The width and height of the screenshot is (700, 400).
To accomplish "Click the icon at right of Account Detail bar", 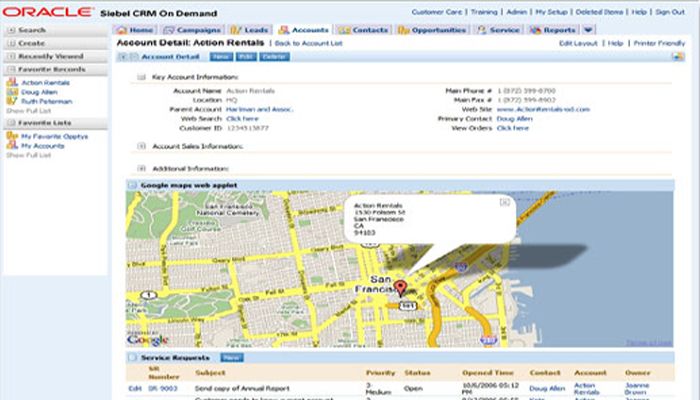I will coord(678,56).
